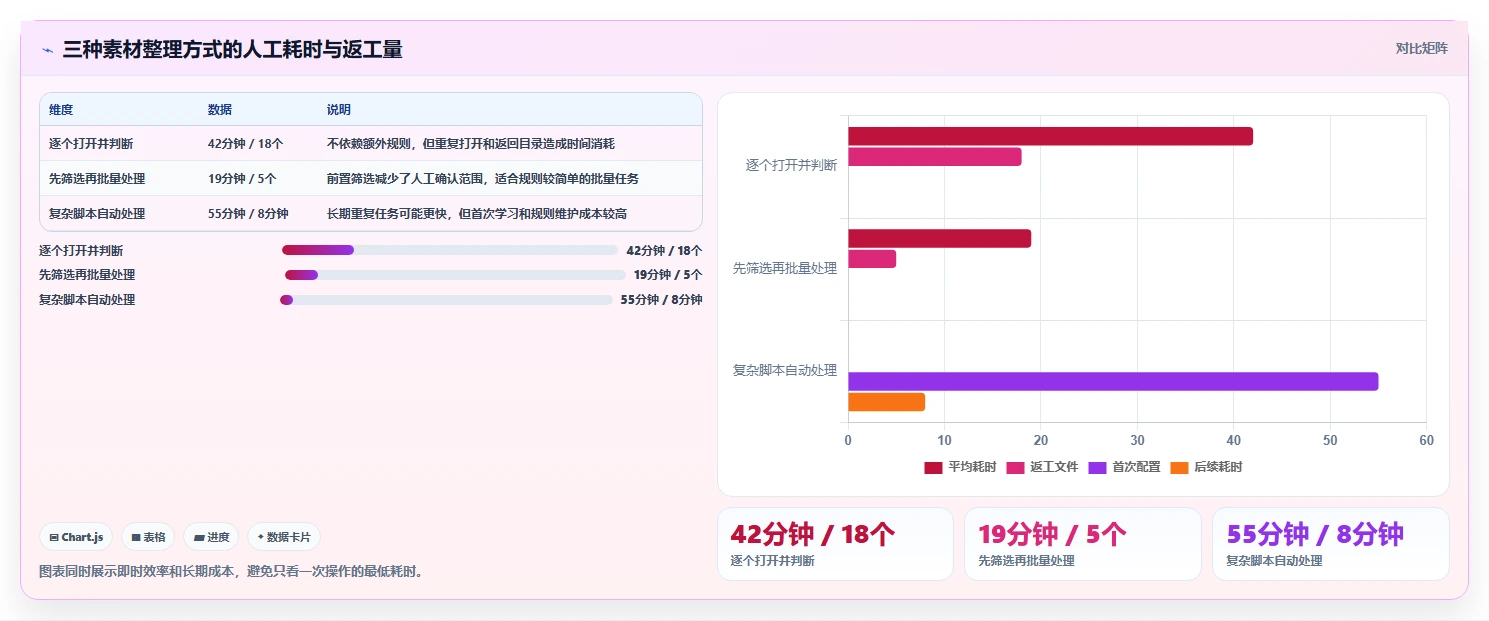Viewport: 1489px width, 621px height.
Task: Click progress row label 复杂脚本自动处理
Action: click(x=87, y=300)
